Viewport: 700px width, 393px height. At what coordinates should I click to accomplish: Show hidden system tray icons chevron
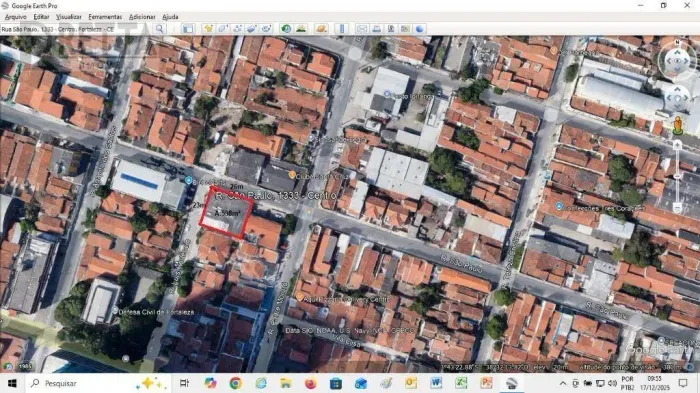[563, 383]
